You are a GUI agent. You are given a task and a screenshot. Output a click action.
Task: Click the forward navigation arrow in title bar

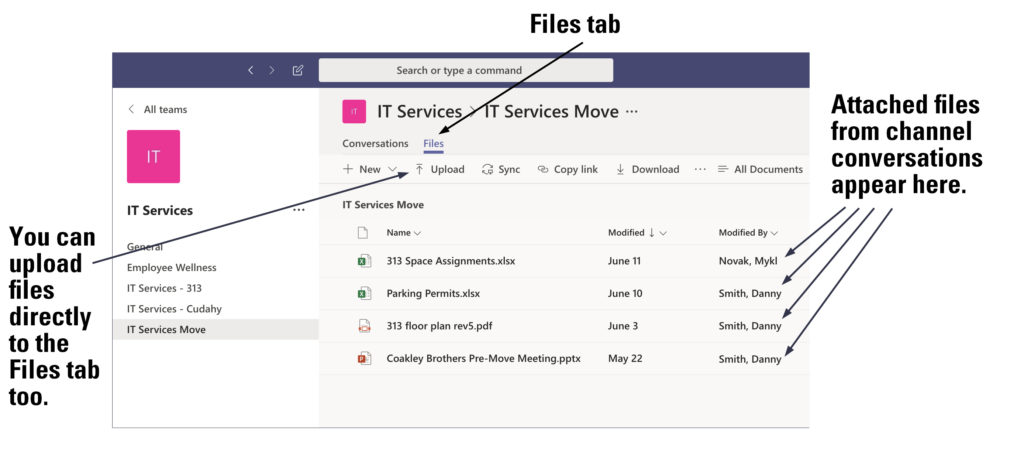tap(272, 70)
